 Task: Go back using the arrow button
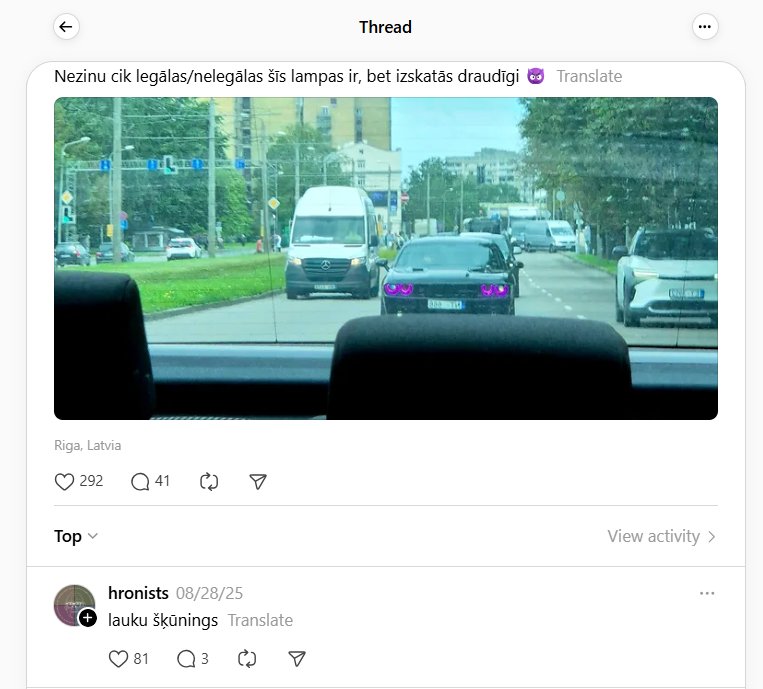click(x=66, y=27)
